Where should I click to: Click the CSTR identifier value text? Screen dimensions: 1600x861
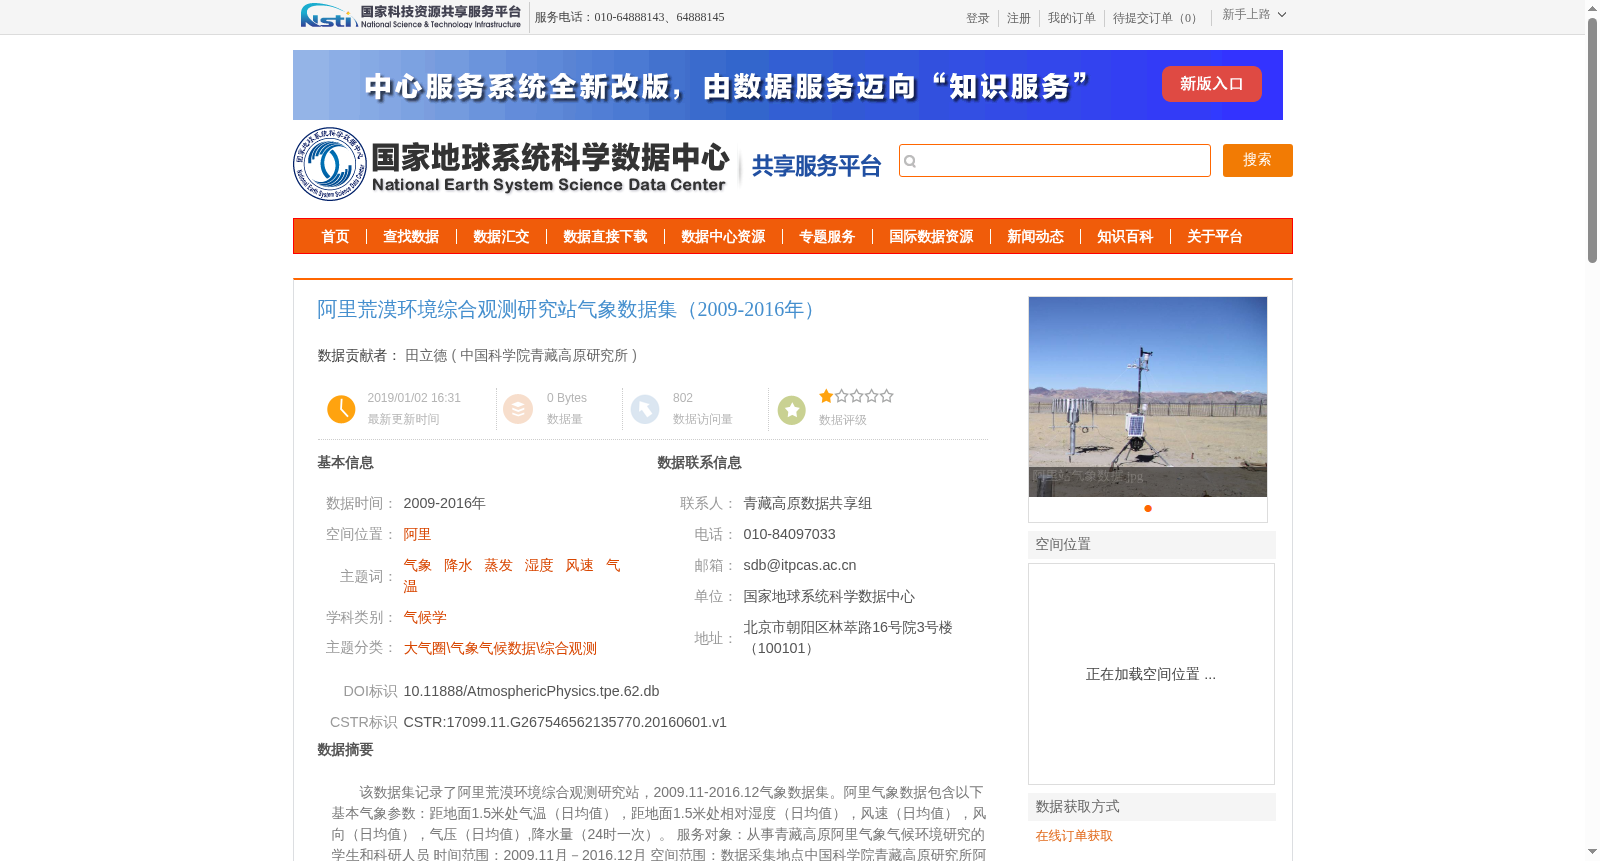pyautogui.click(x=565, y=722)
